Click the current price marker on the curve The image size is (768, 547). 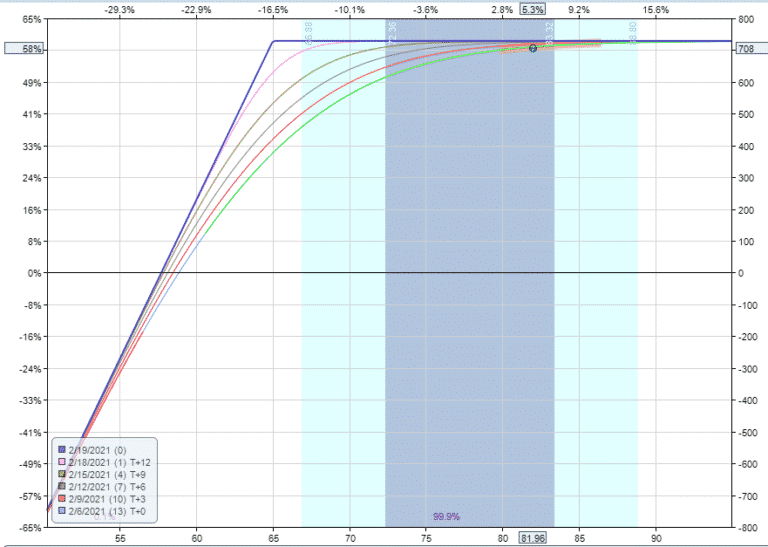pos(532,48)
